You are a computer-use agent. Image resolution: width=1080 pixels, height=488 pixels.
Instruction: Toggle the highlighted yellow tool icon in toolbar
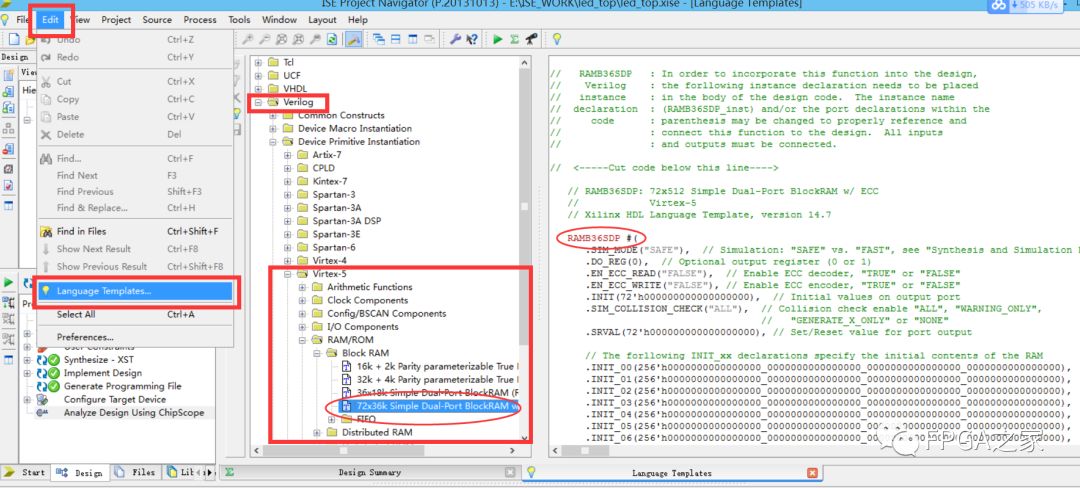click(x=353, y=39)
